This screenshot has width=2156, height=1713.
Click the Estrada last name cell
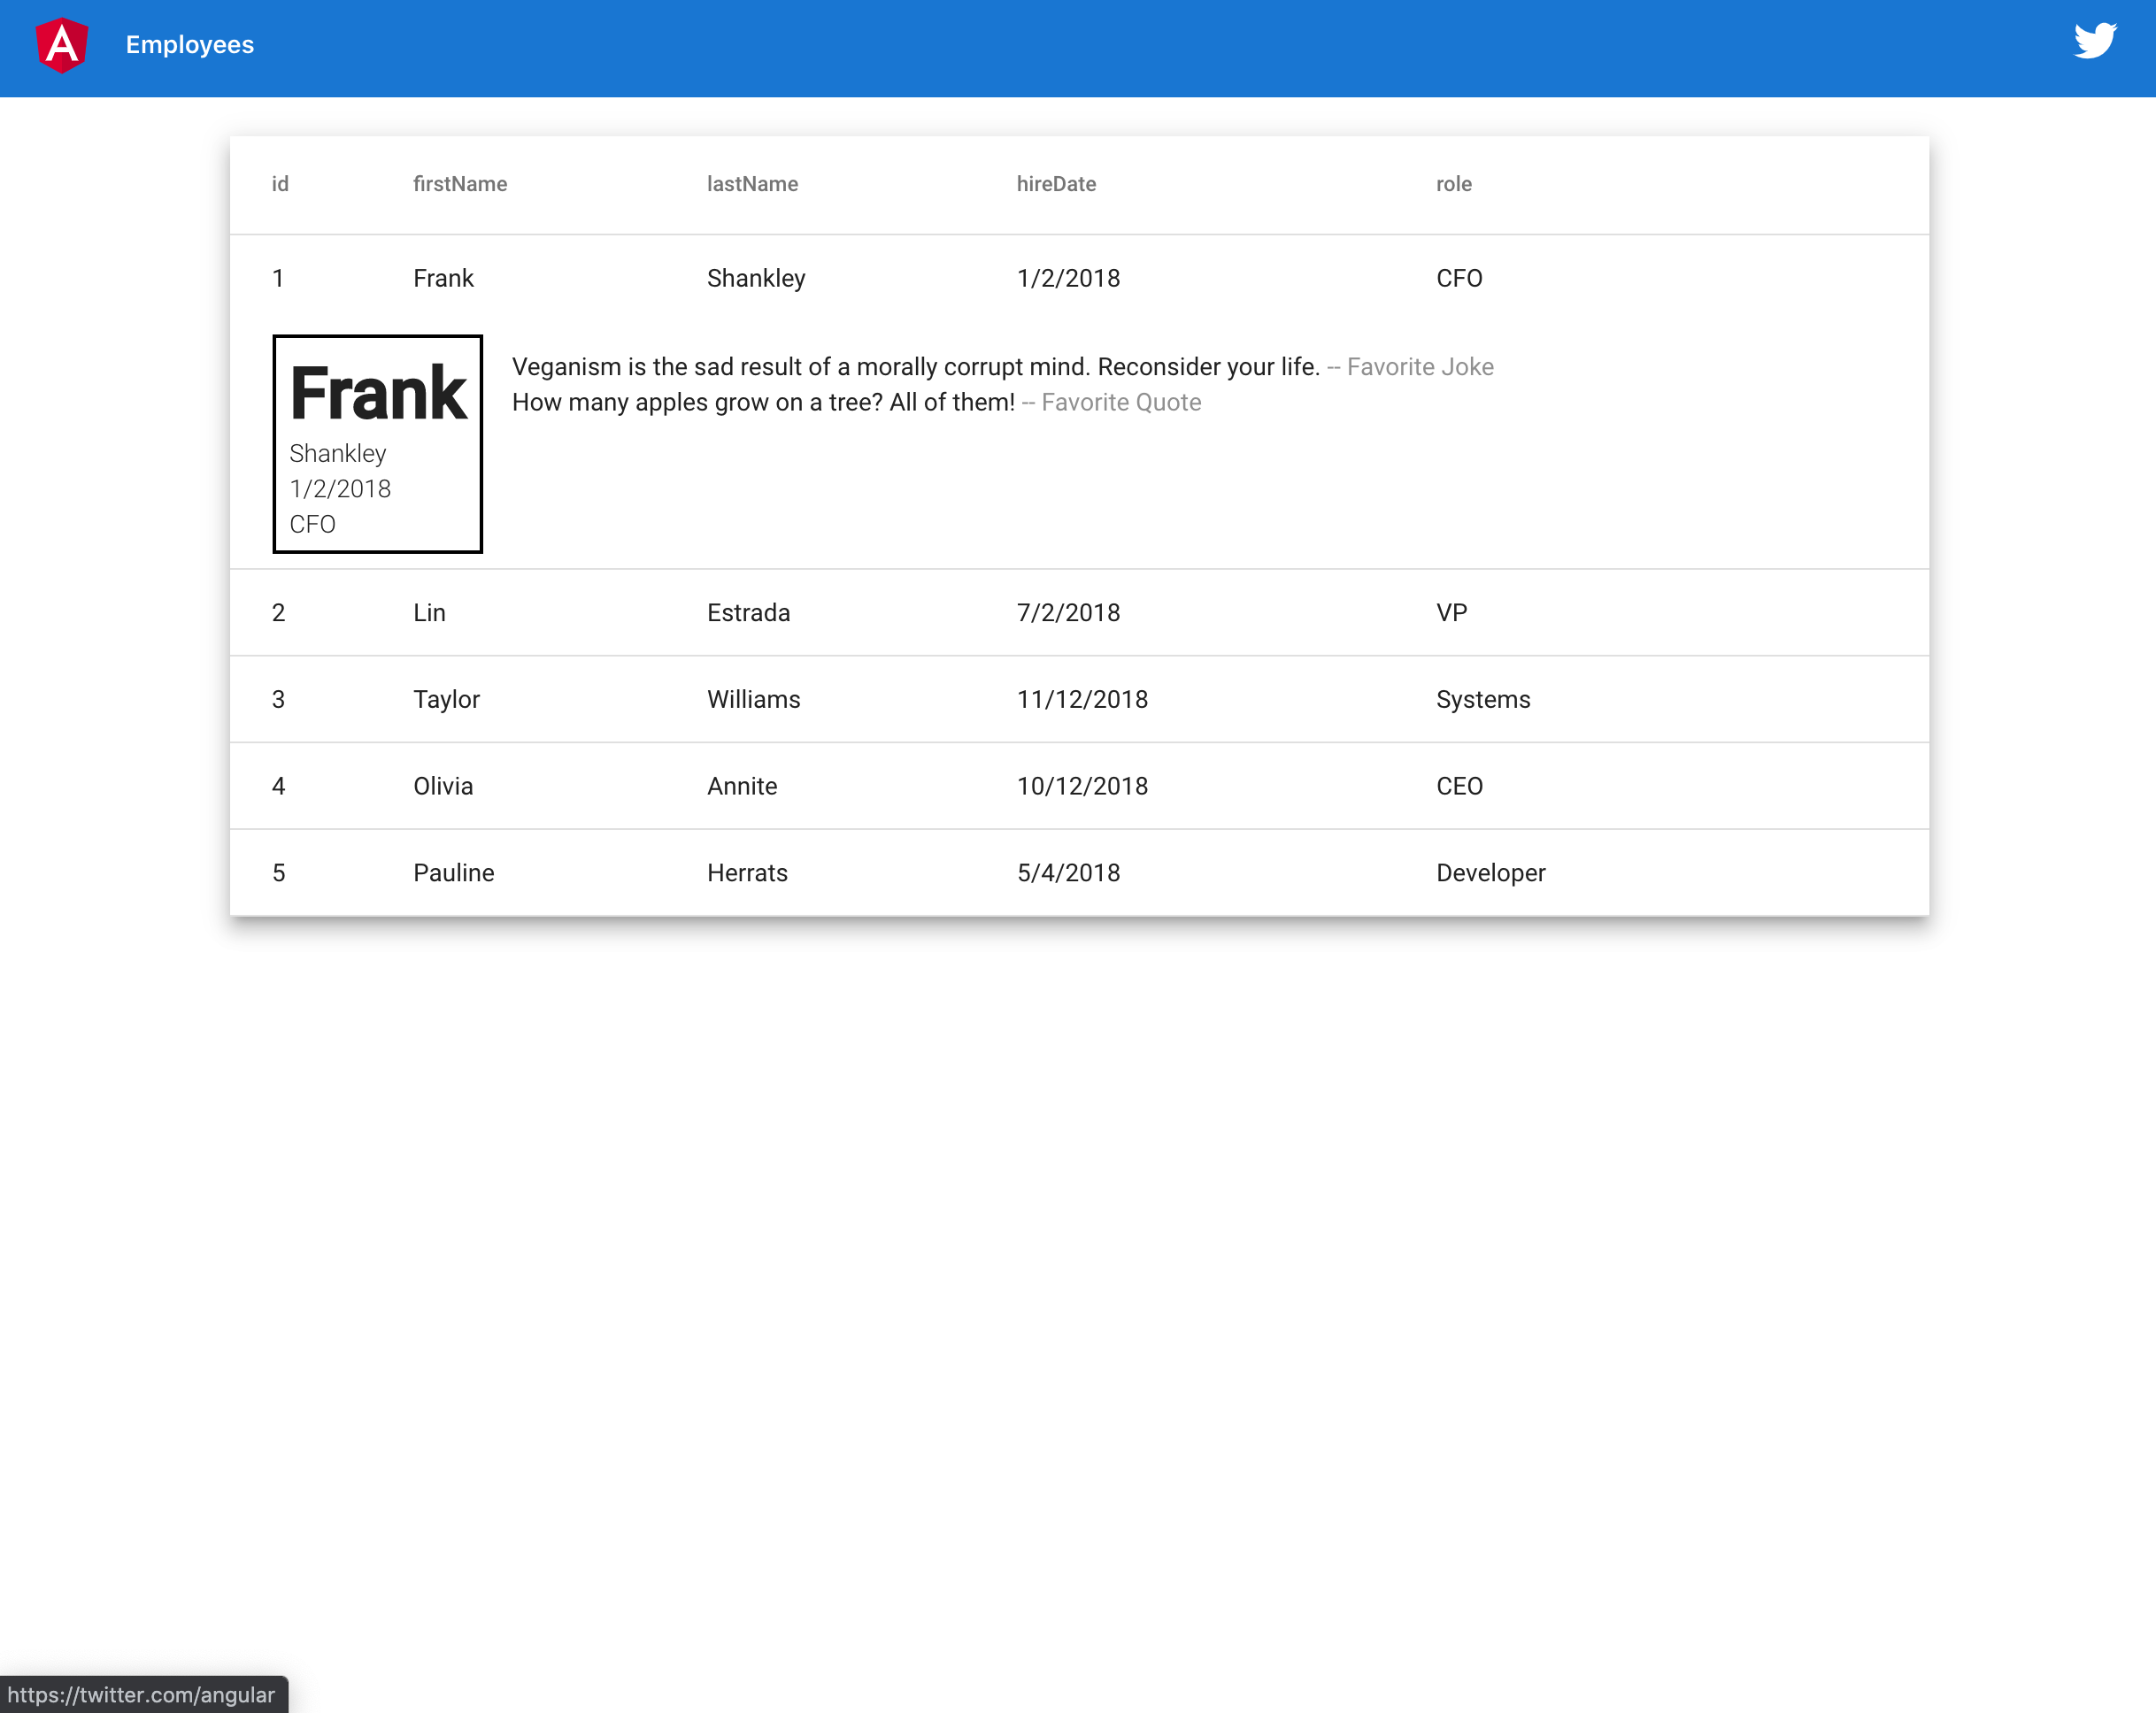pos(748,613)
